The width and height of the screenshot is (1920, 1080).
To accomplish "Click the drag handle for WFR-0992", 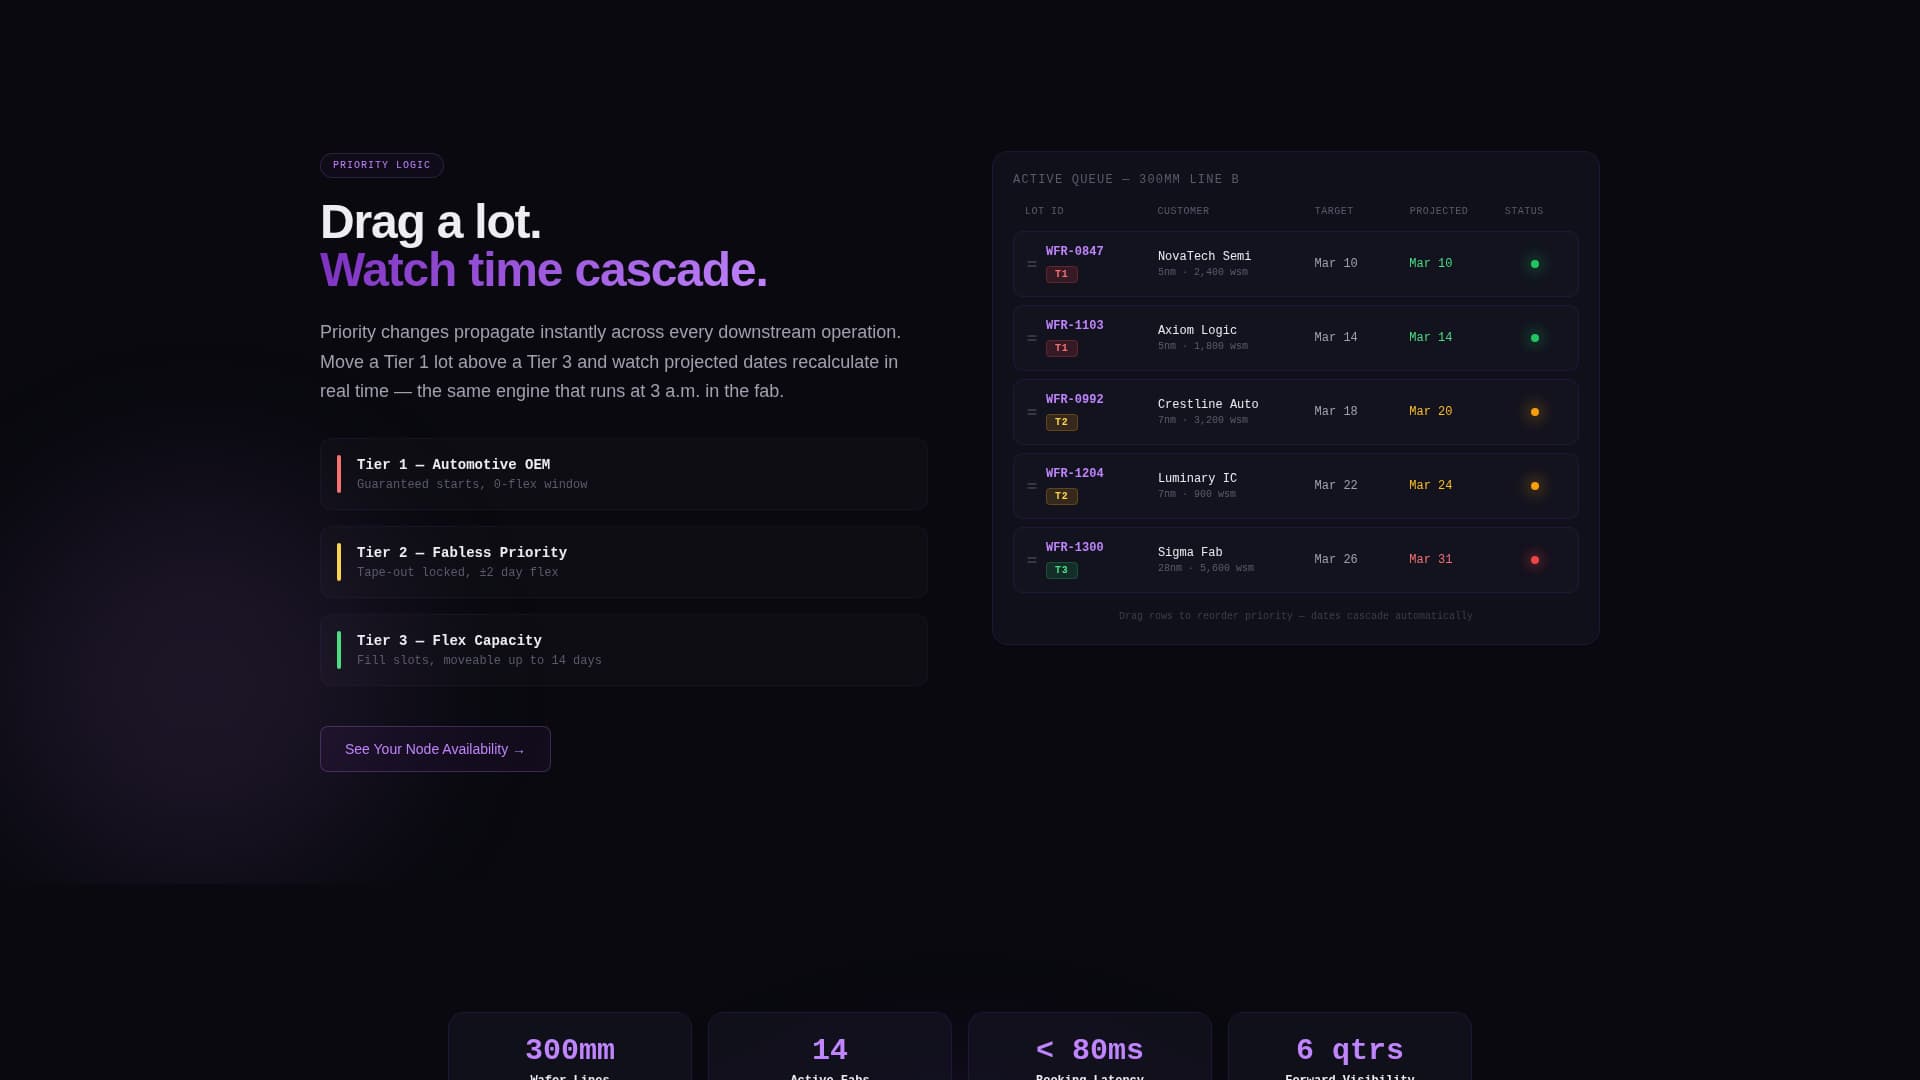I will (1032, 412).
